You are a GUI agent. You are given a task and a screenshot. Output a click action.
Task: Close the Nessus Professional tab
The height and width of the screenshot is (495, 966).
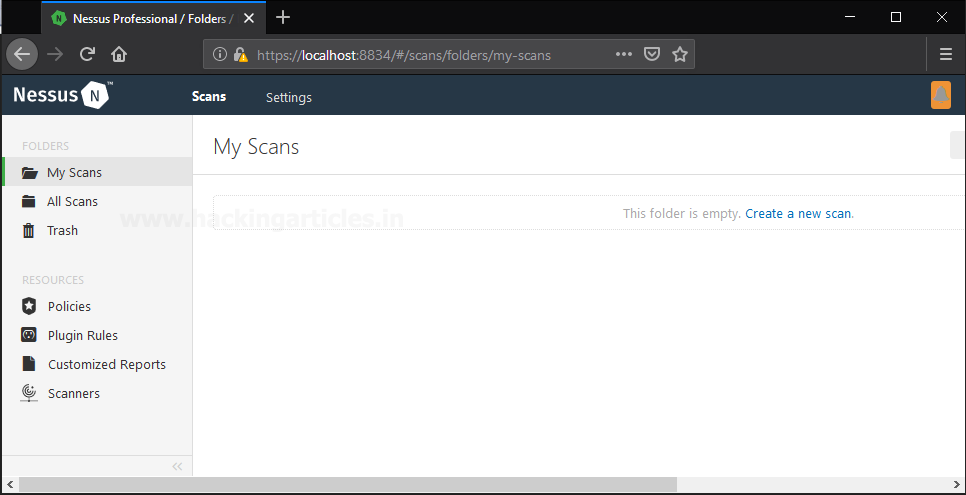249,18
